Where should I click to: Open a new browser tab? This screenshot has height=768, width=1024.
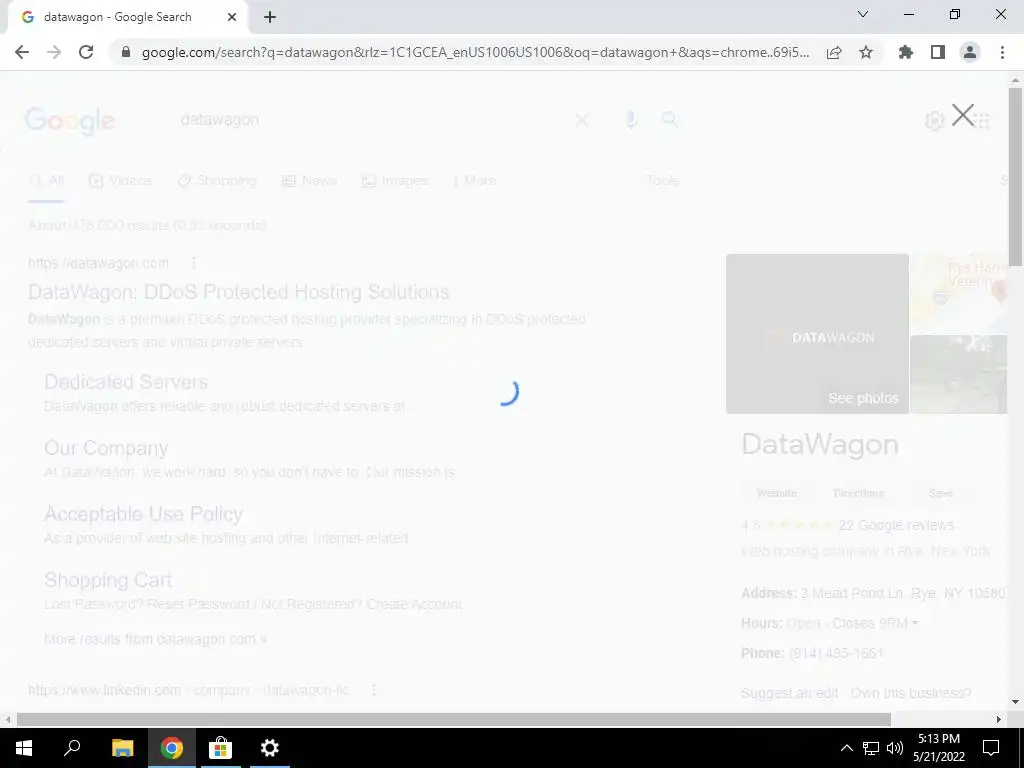click(x=270, y=18)
